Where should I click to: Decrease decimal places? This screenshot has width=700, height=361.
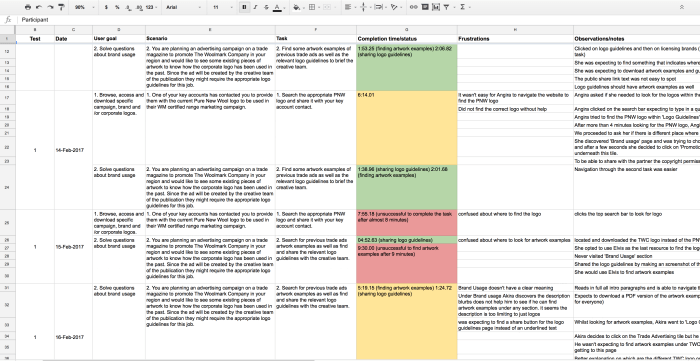click(128, 7)
